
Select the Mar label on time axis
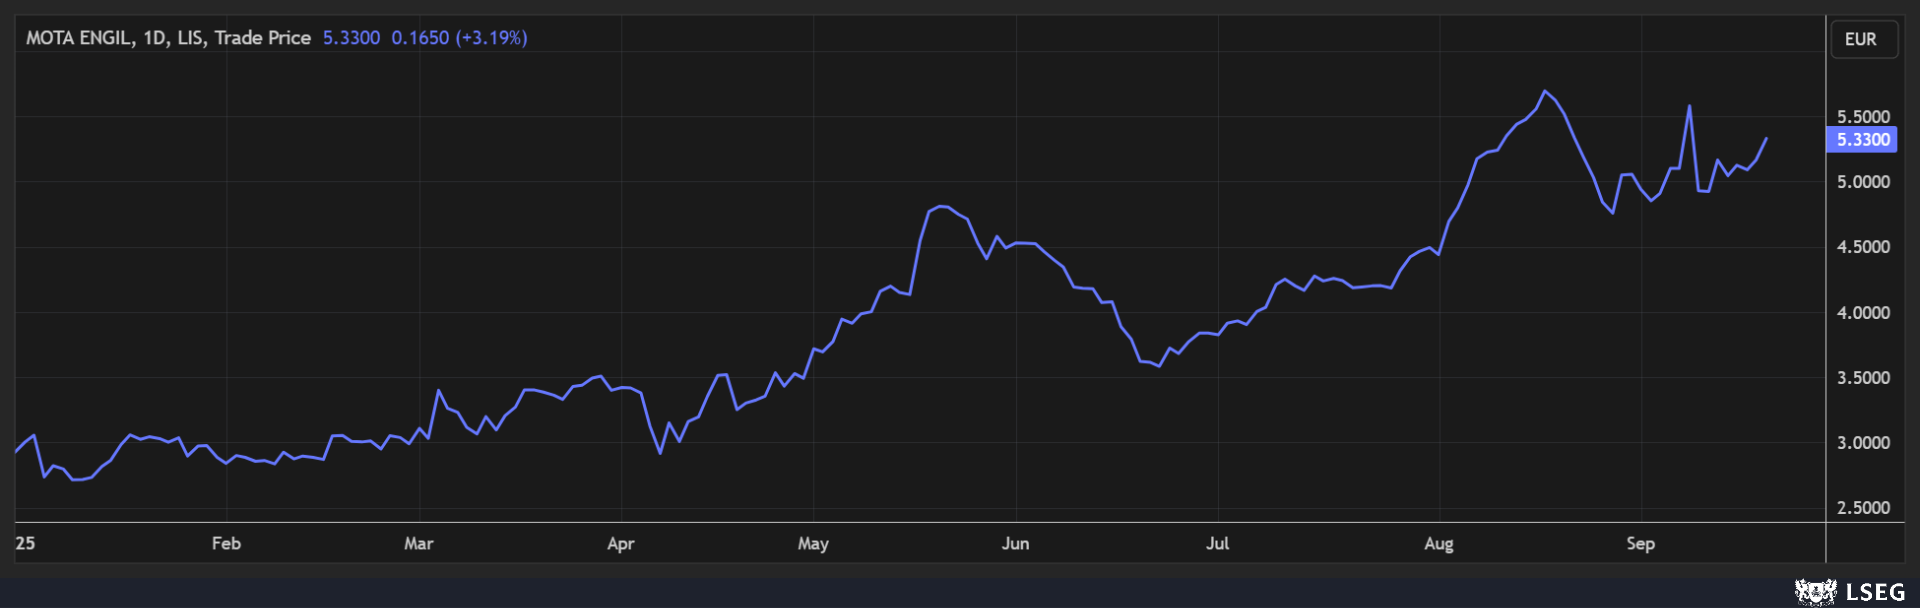tap(418, 544)
